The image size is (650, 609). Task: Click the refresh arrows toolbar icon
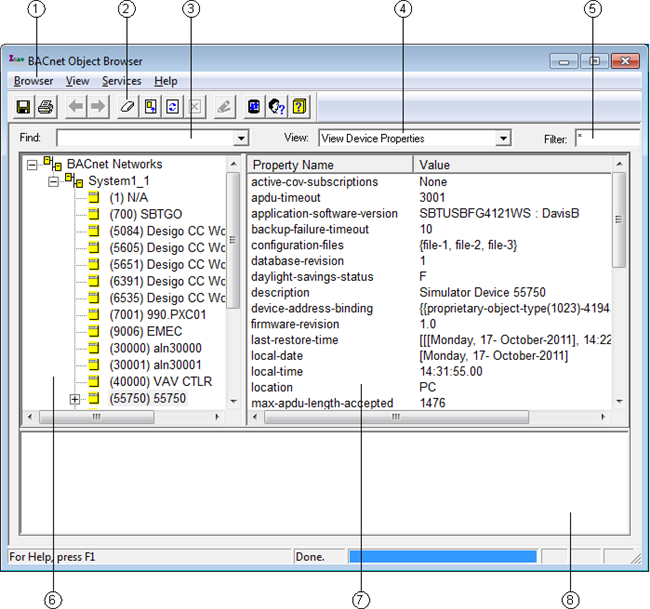click(x=172, y=106)
